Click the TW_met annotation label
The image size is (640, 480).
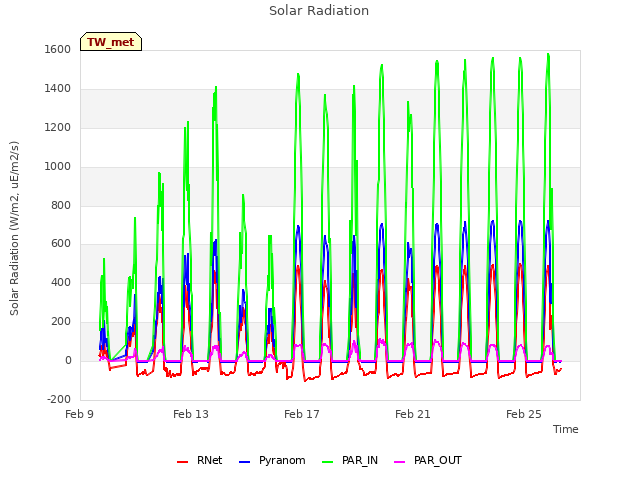click(x=111, y=42)
